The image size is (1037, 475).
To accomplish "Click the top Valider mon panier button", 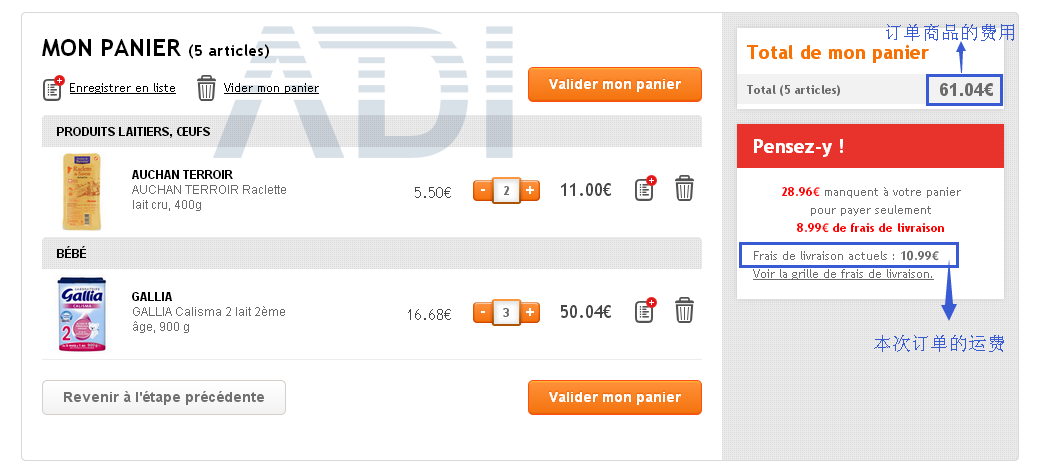I will (x=614, y=84).
